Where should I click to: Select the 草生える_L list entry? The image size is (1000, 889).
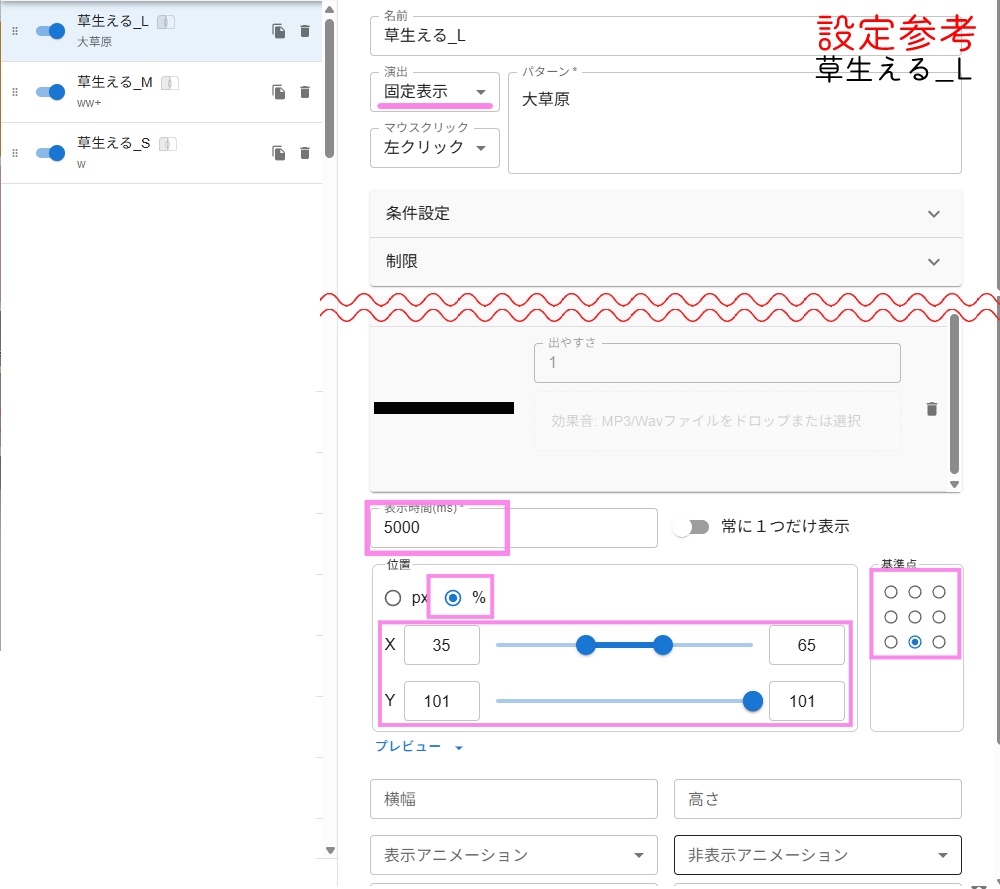pos(161,31)
